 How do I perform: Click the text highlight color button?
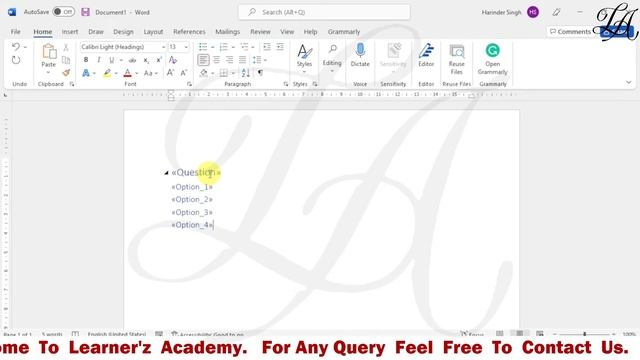[x=107, y=73]
